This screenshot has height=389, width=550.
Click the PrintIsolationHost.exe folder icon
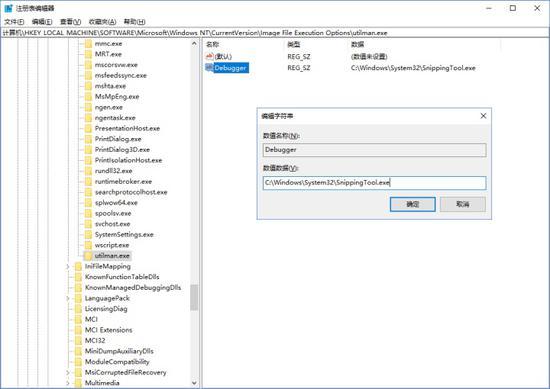coord(88,160)
